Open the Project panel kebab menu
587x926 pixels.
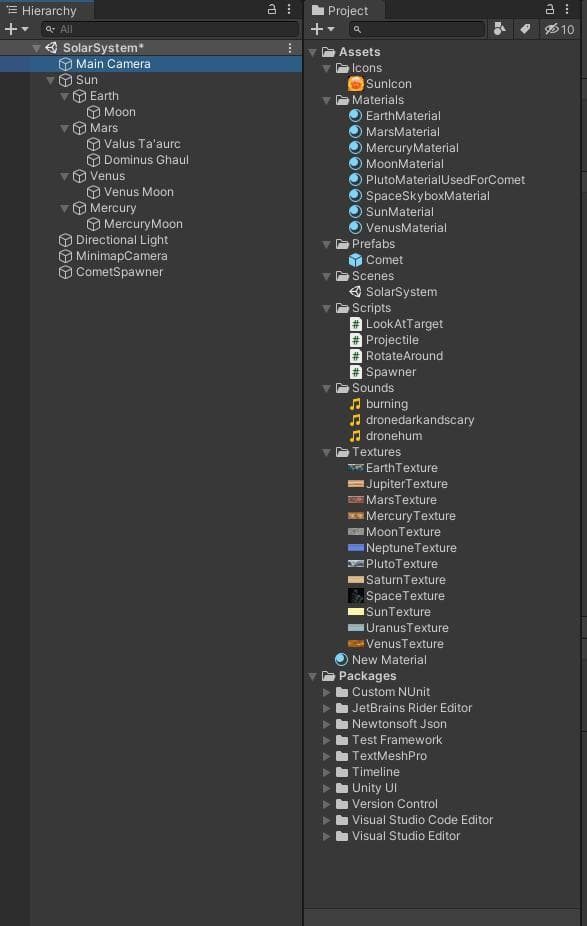(x=566, y=9)
